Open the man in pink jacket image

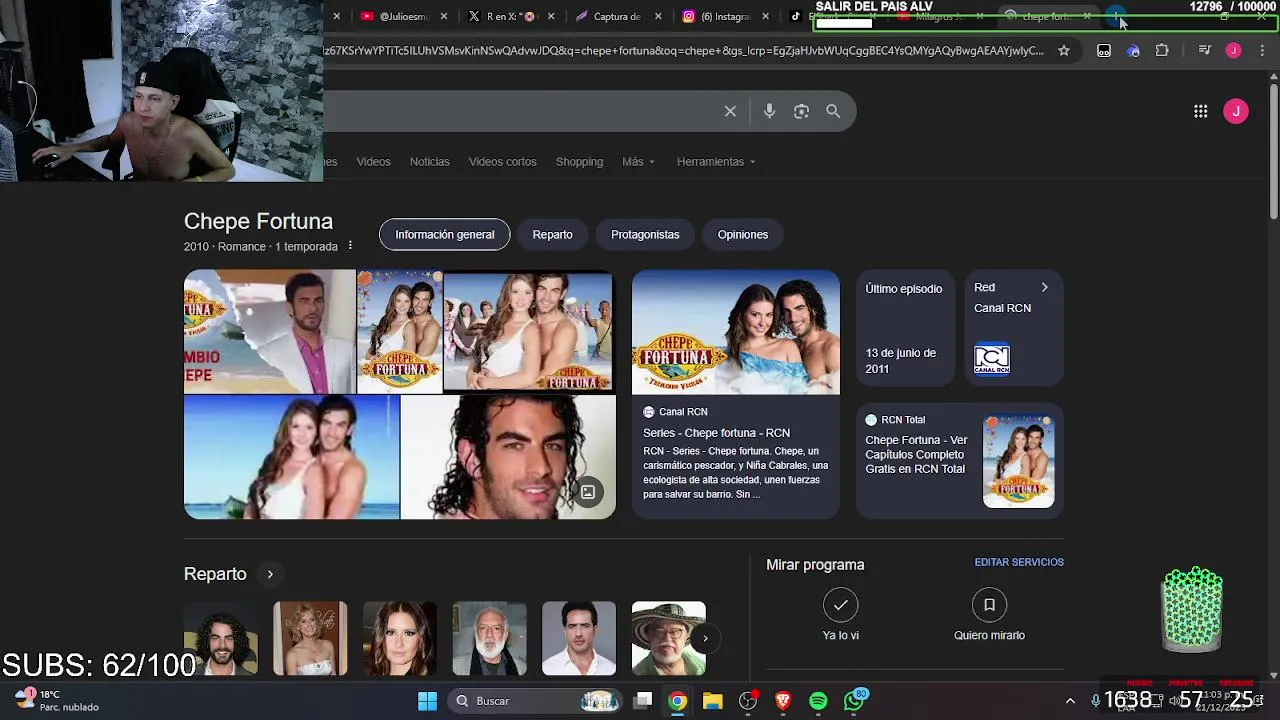pyautogui.click(x=269, y=331)
